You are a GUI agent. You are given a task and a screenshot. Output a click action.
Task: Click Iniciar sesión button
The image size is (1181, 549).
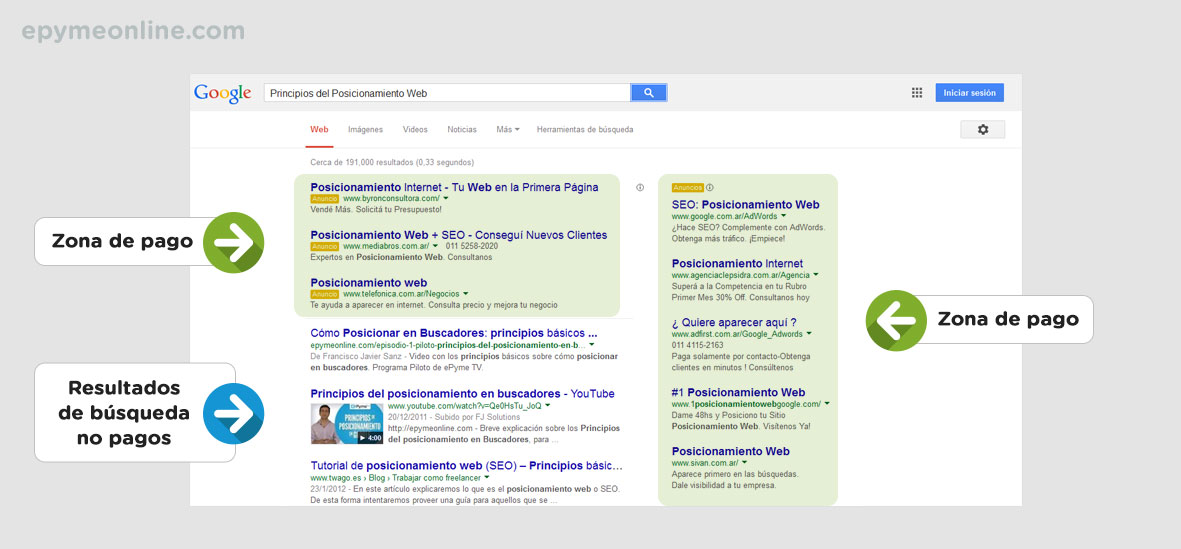coord(969,93)
